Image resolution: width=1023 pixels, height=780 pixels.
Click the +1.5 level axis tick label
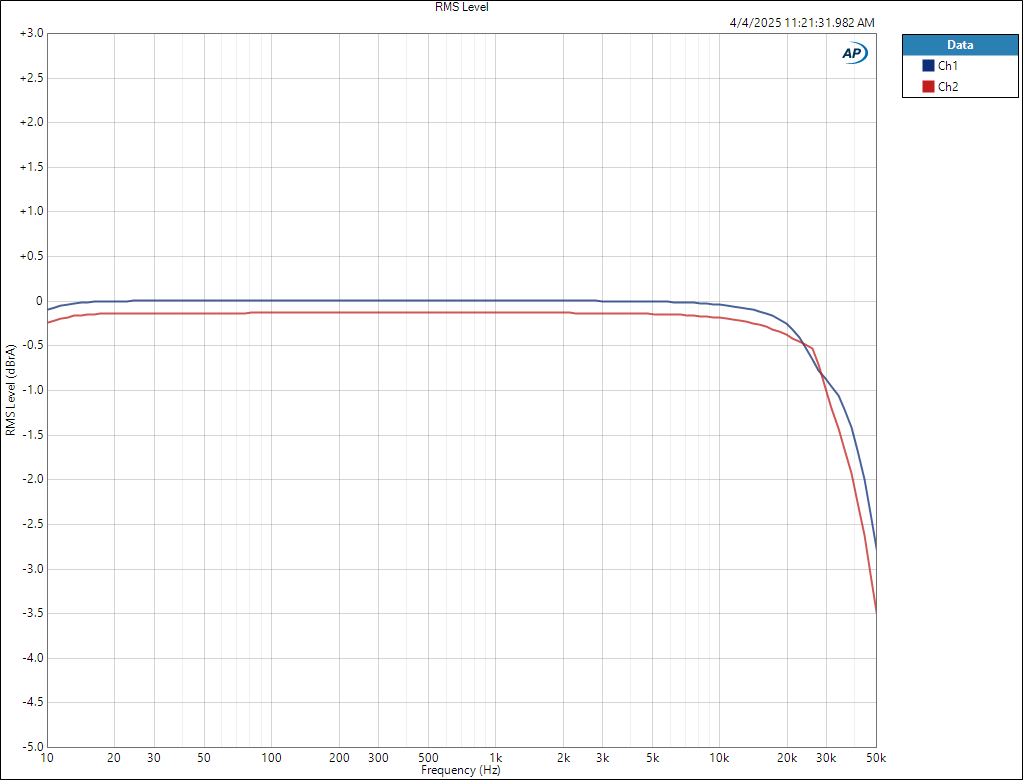point(30,167)
